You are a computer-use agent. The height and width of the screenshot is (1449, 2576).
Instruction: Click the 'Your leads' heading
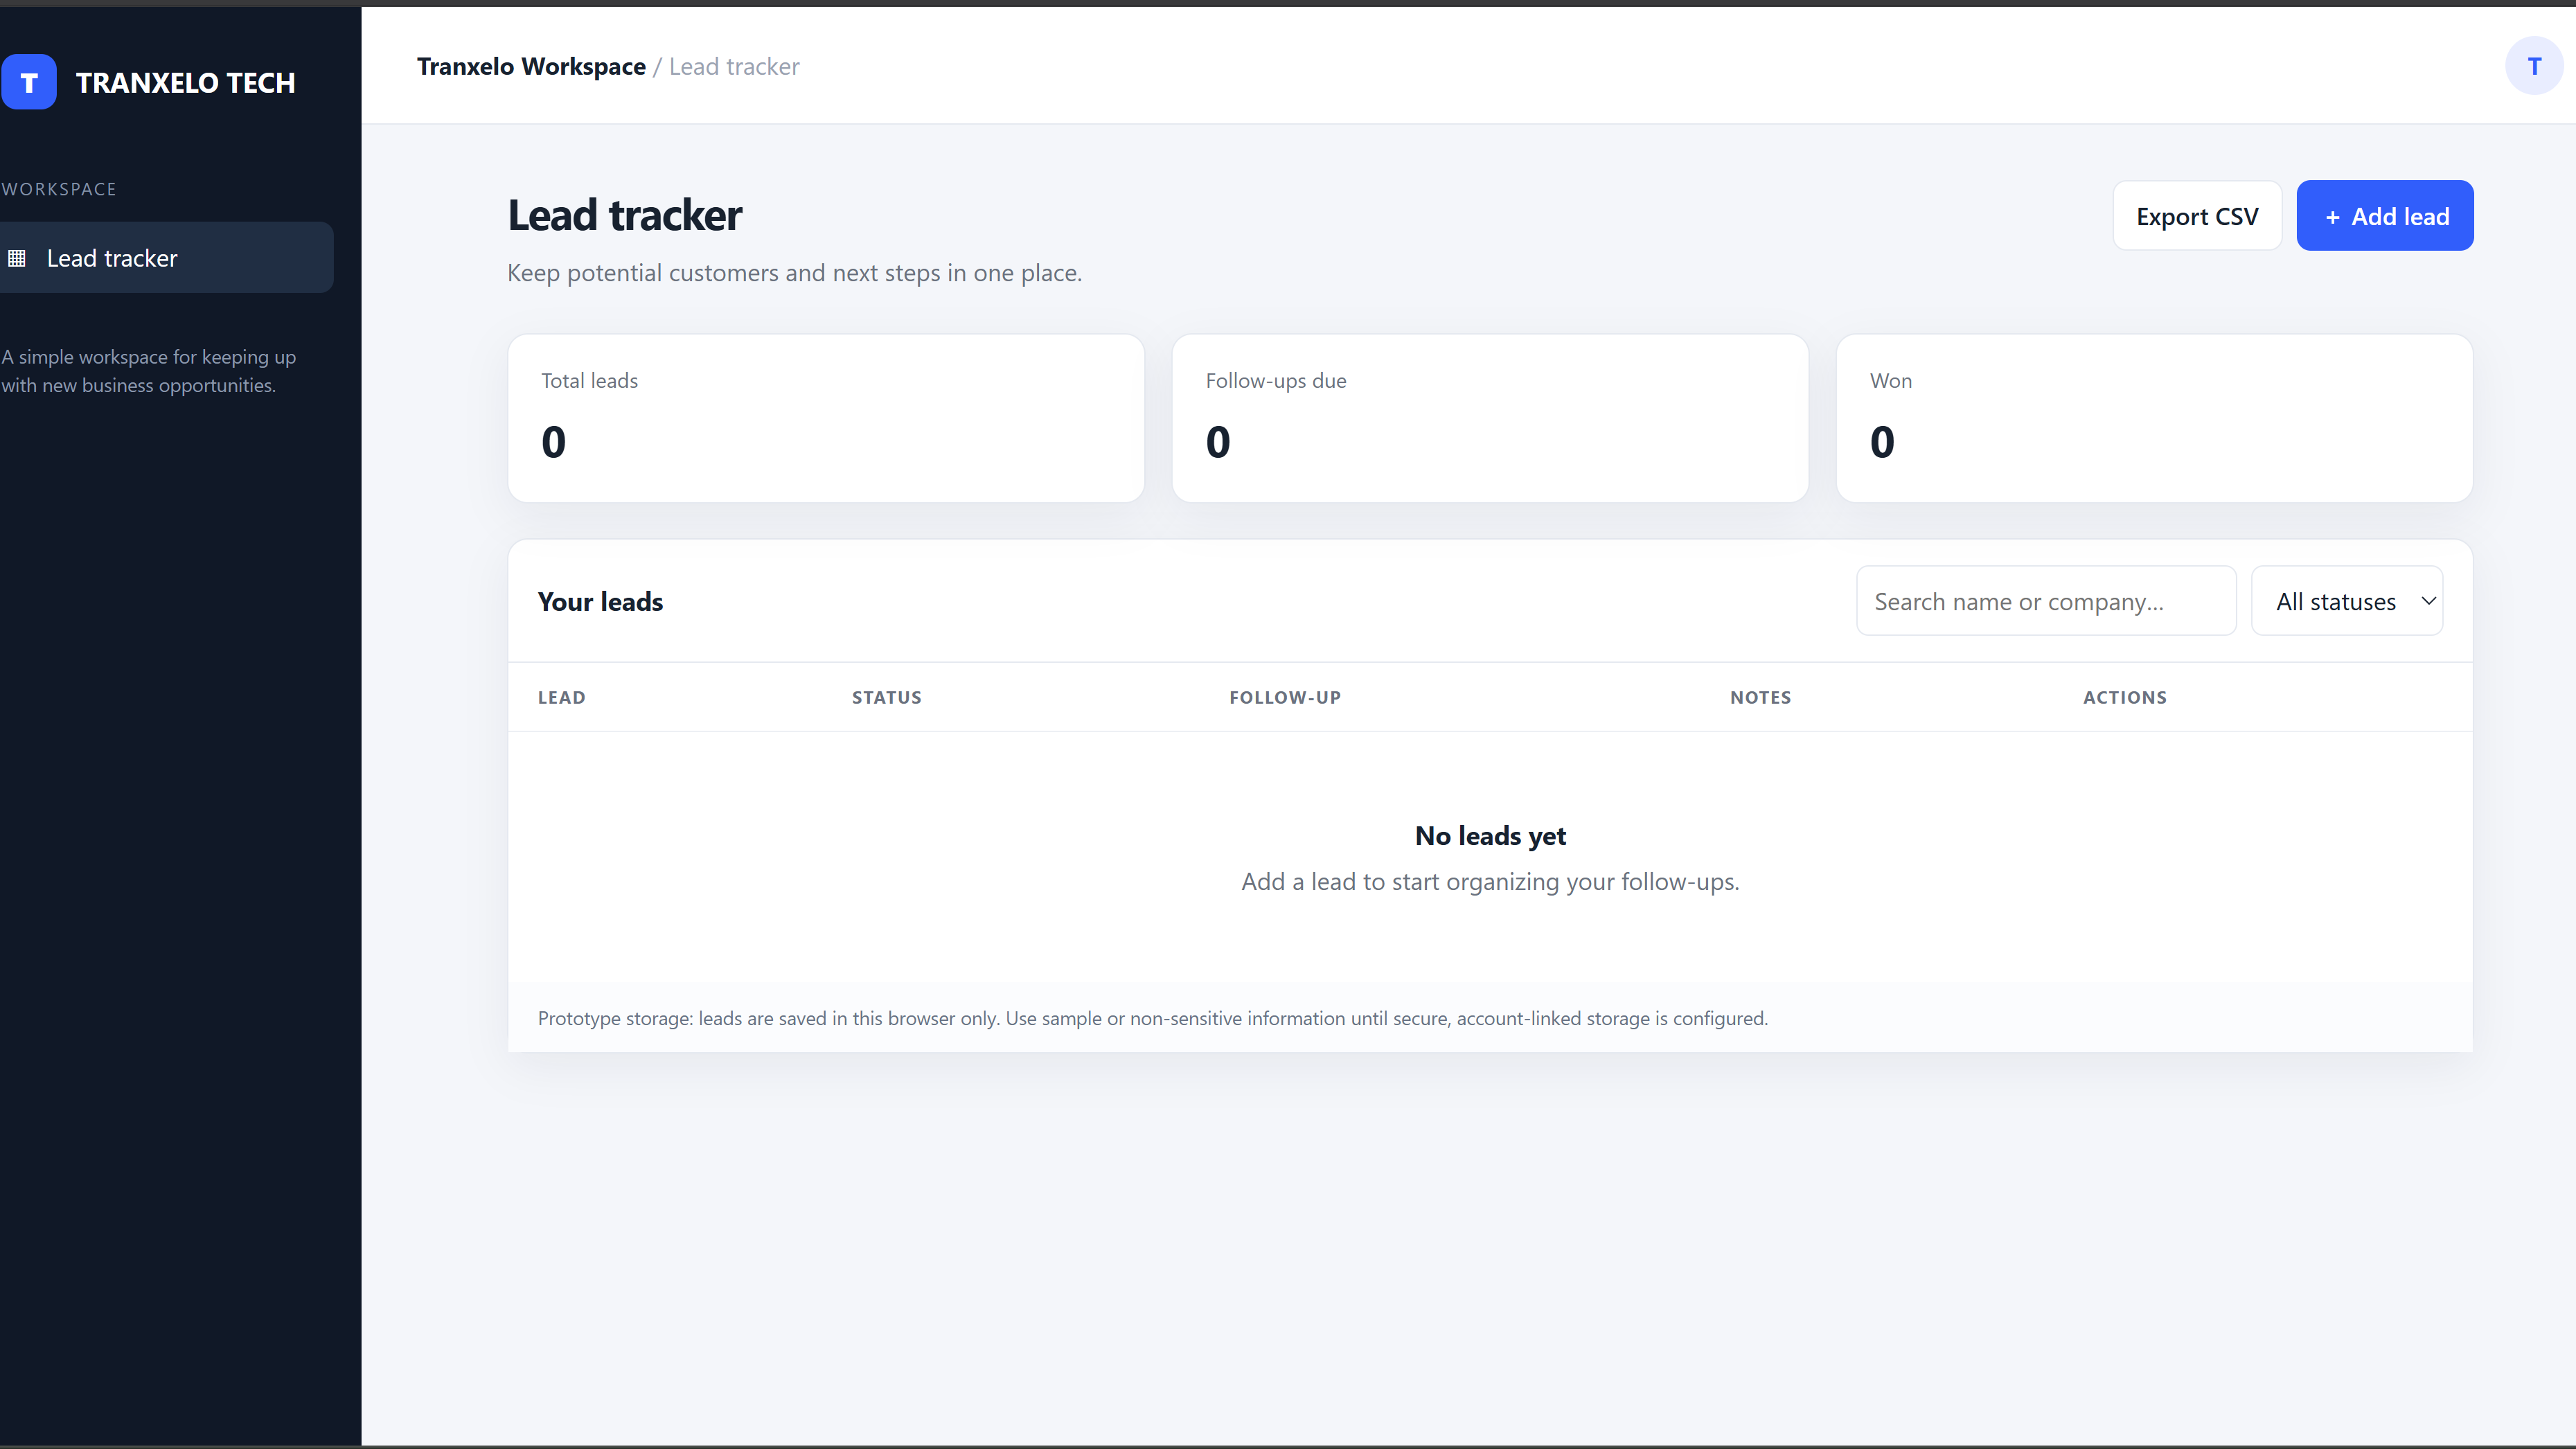pos(600,601)
